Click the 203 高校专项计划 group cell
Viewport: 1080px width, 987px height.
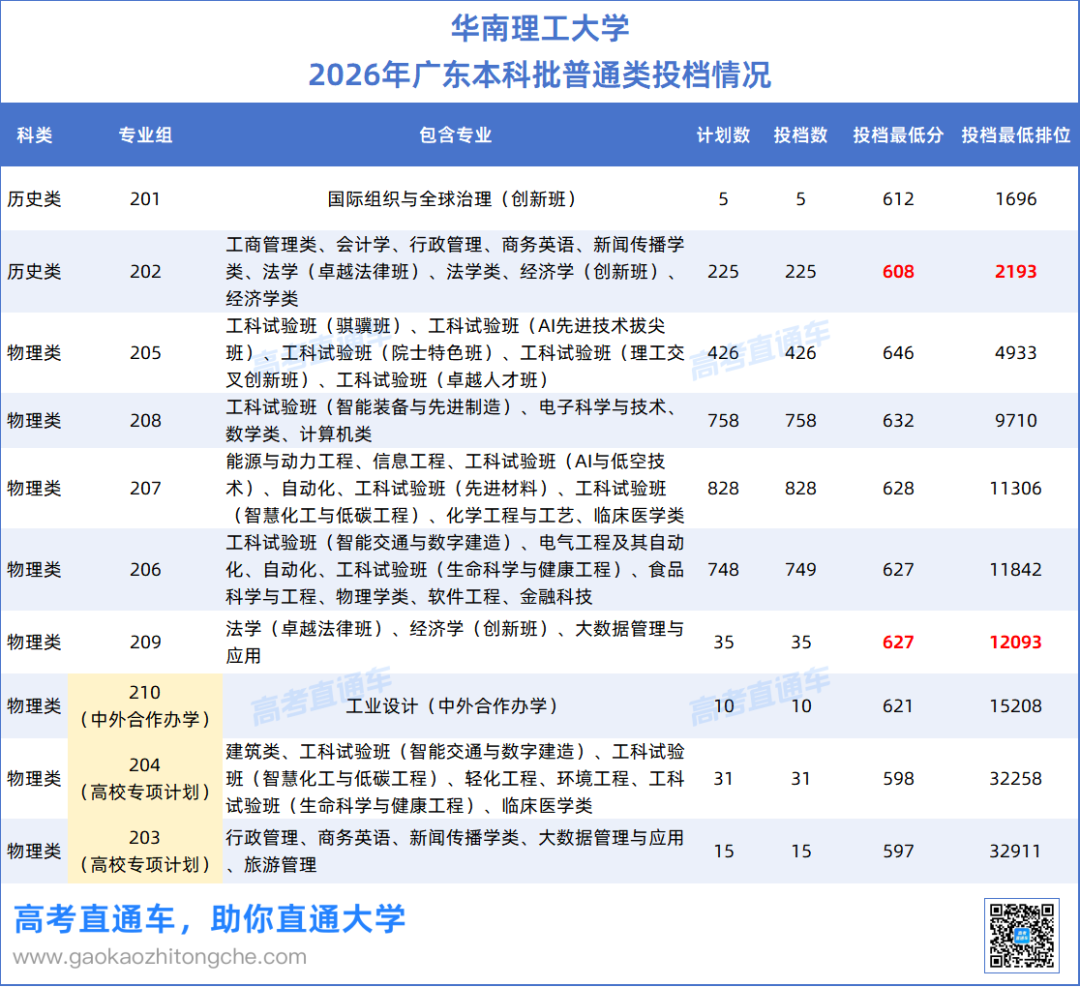click(x=145, y=851)
